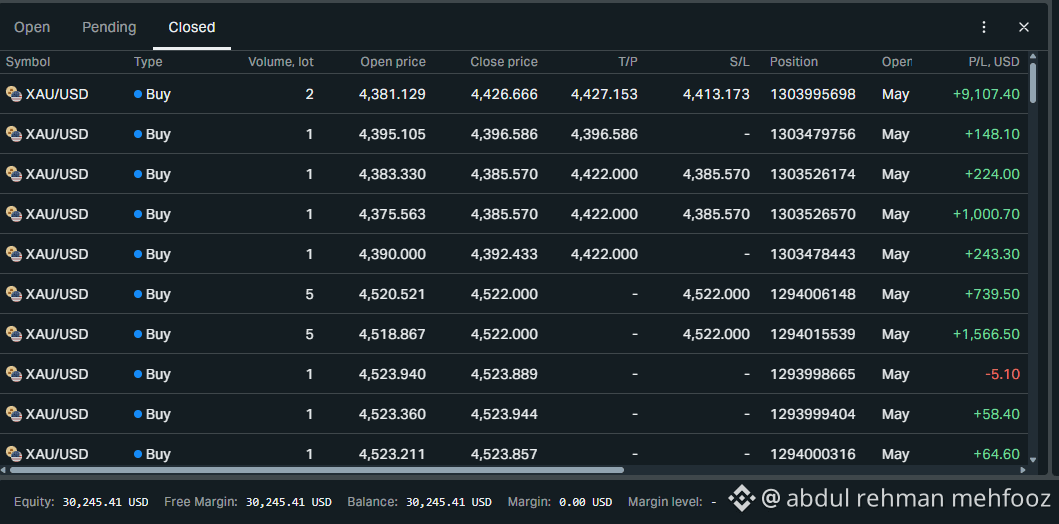Screen dimensions: 1059x524
Task: Click the gold icon in position 1293998665 row
Action: tap(14, 374)
